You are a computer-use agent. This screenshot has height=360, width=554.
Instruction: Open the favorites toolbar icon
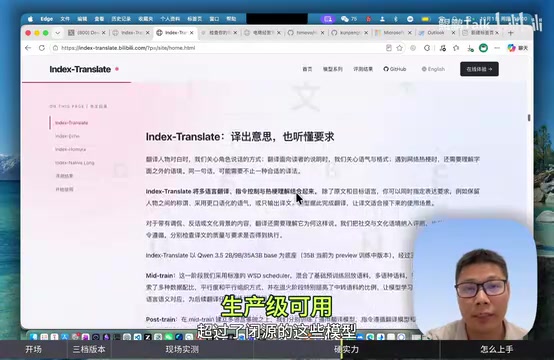[456, 48]
